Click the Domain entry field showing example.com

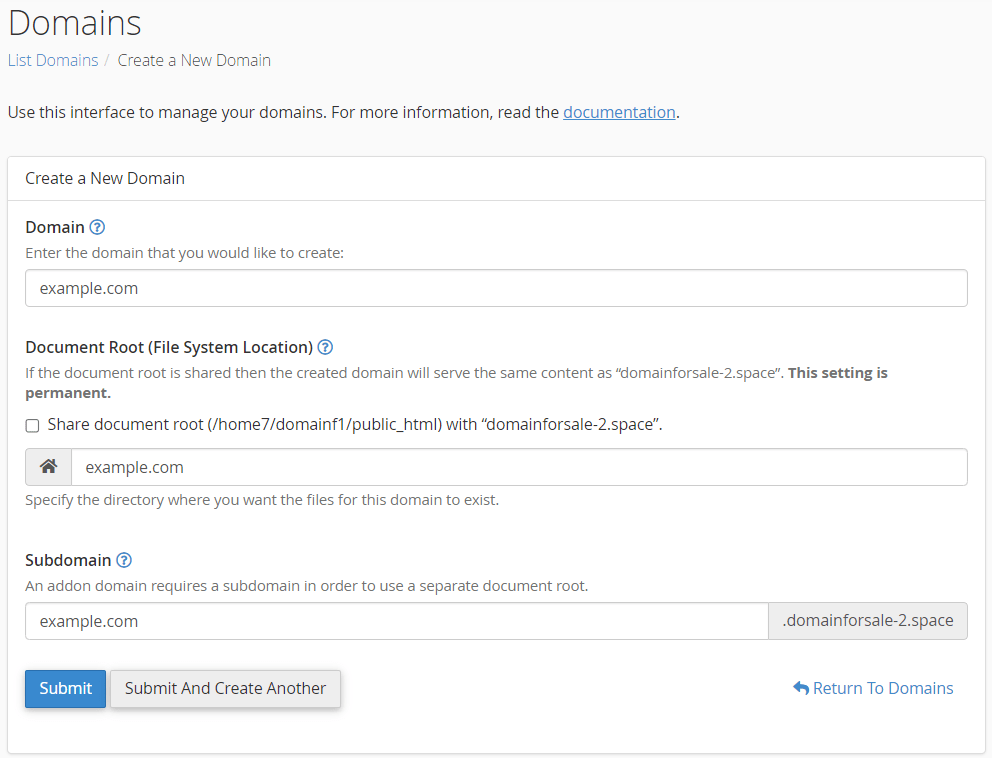pos(496,288)
